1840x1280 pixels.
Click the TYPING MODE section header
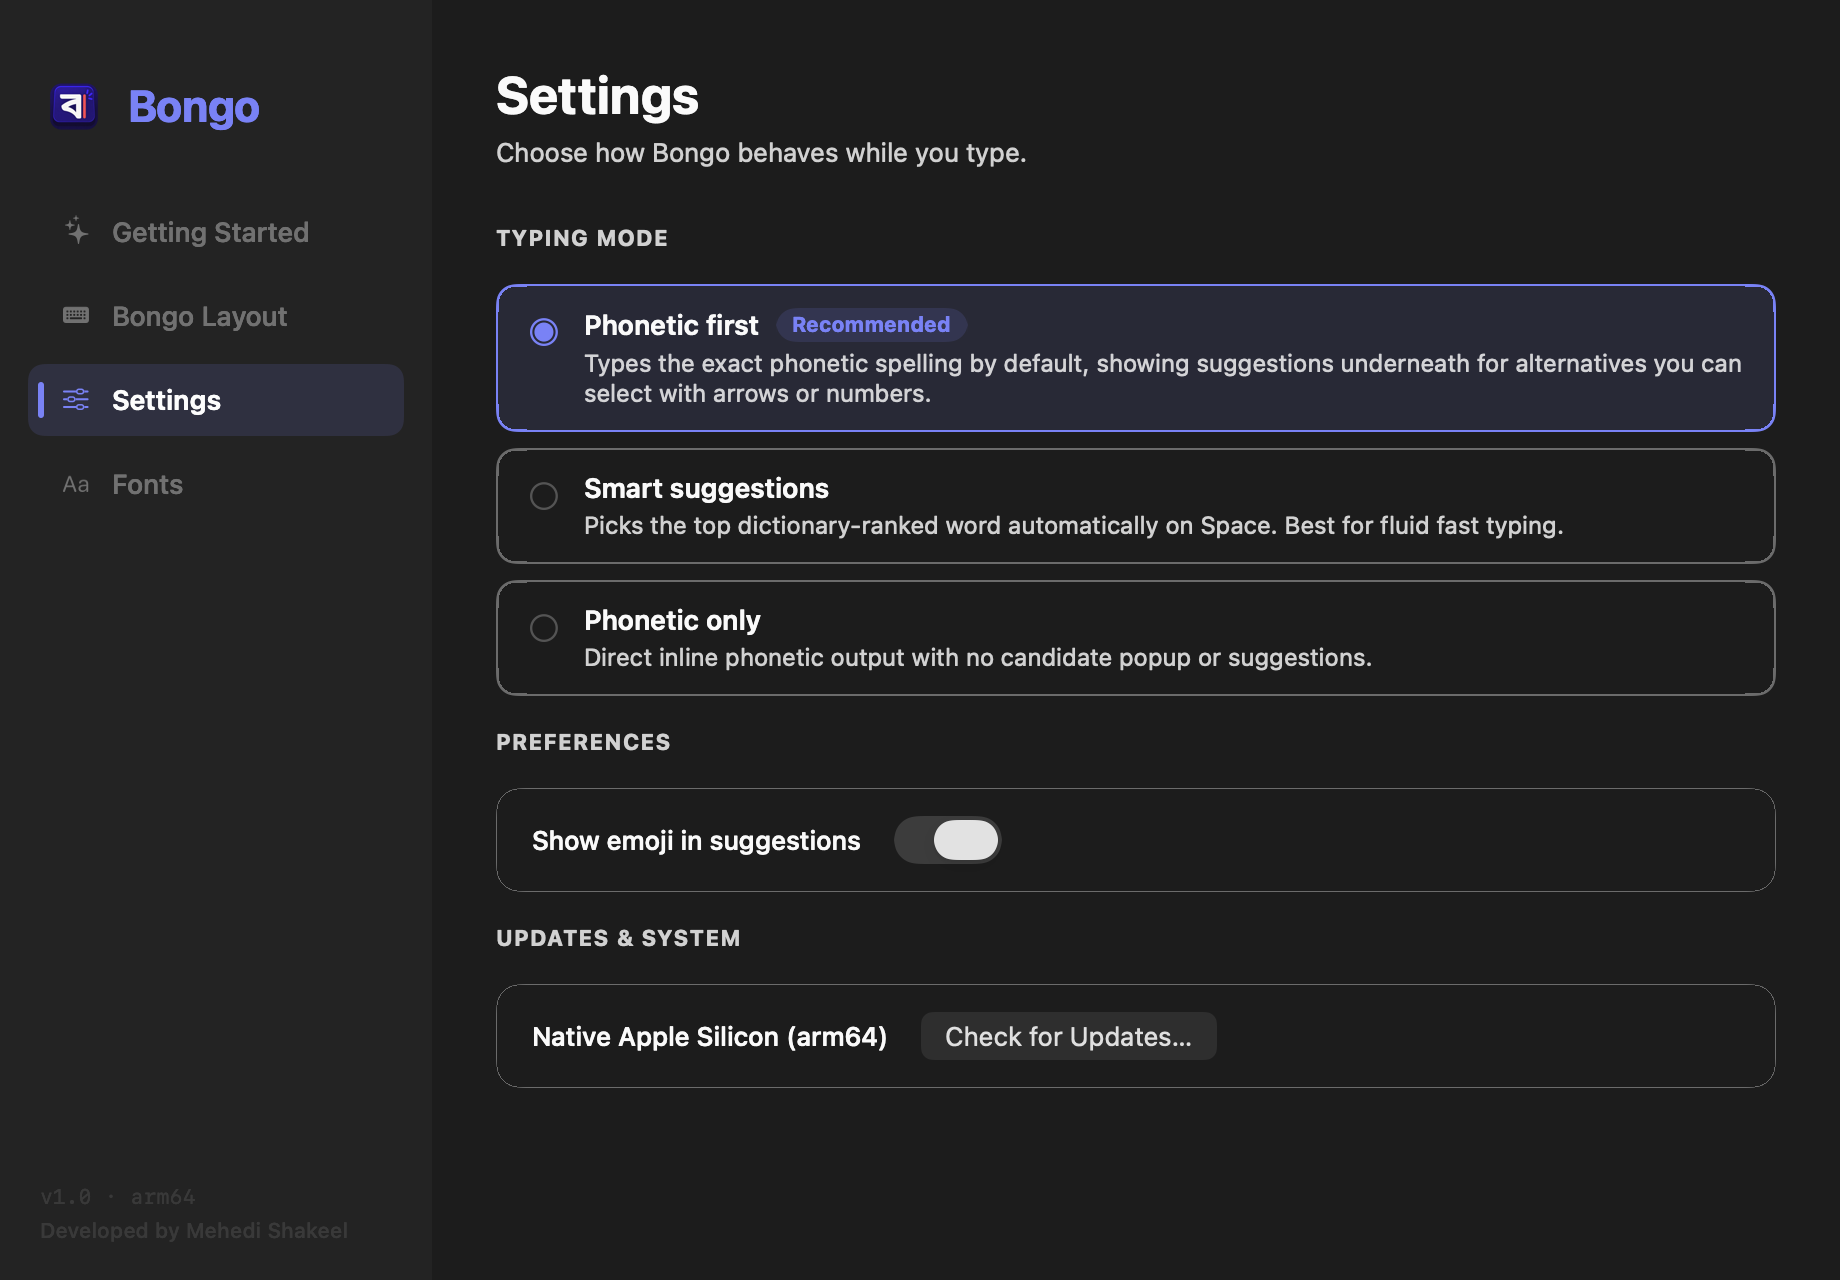(582, 238)
